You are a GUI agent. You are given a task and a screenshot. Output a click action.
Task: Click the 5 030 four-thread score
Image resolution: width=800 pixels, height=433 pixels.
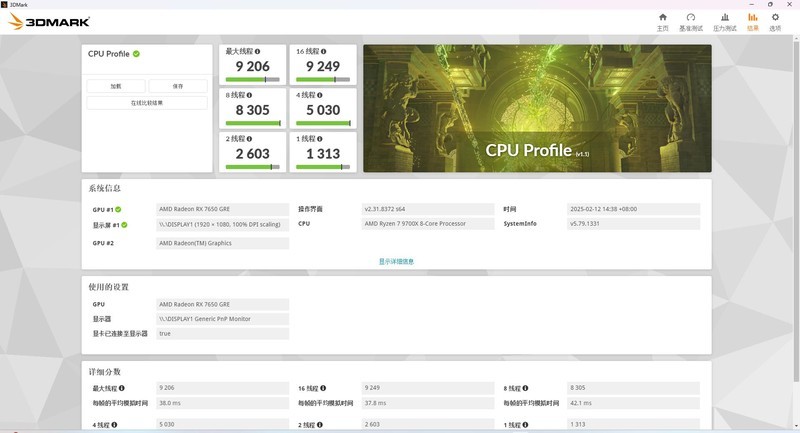pos(323,110)
